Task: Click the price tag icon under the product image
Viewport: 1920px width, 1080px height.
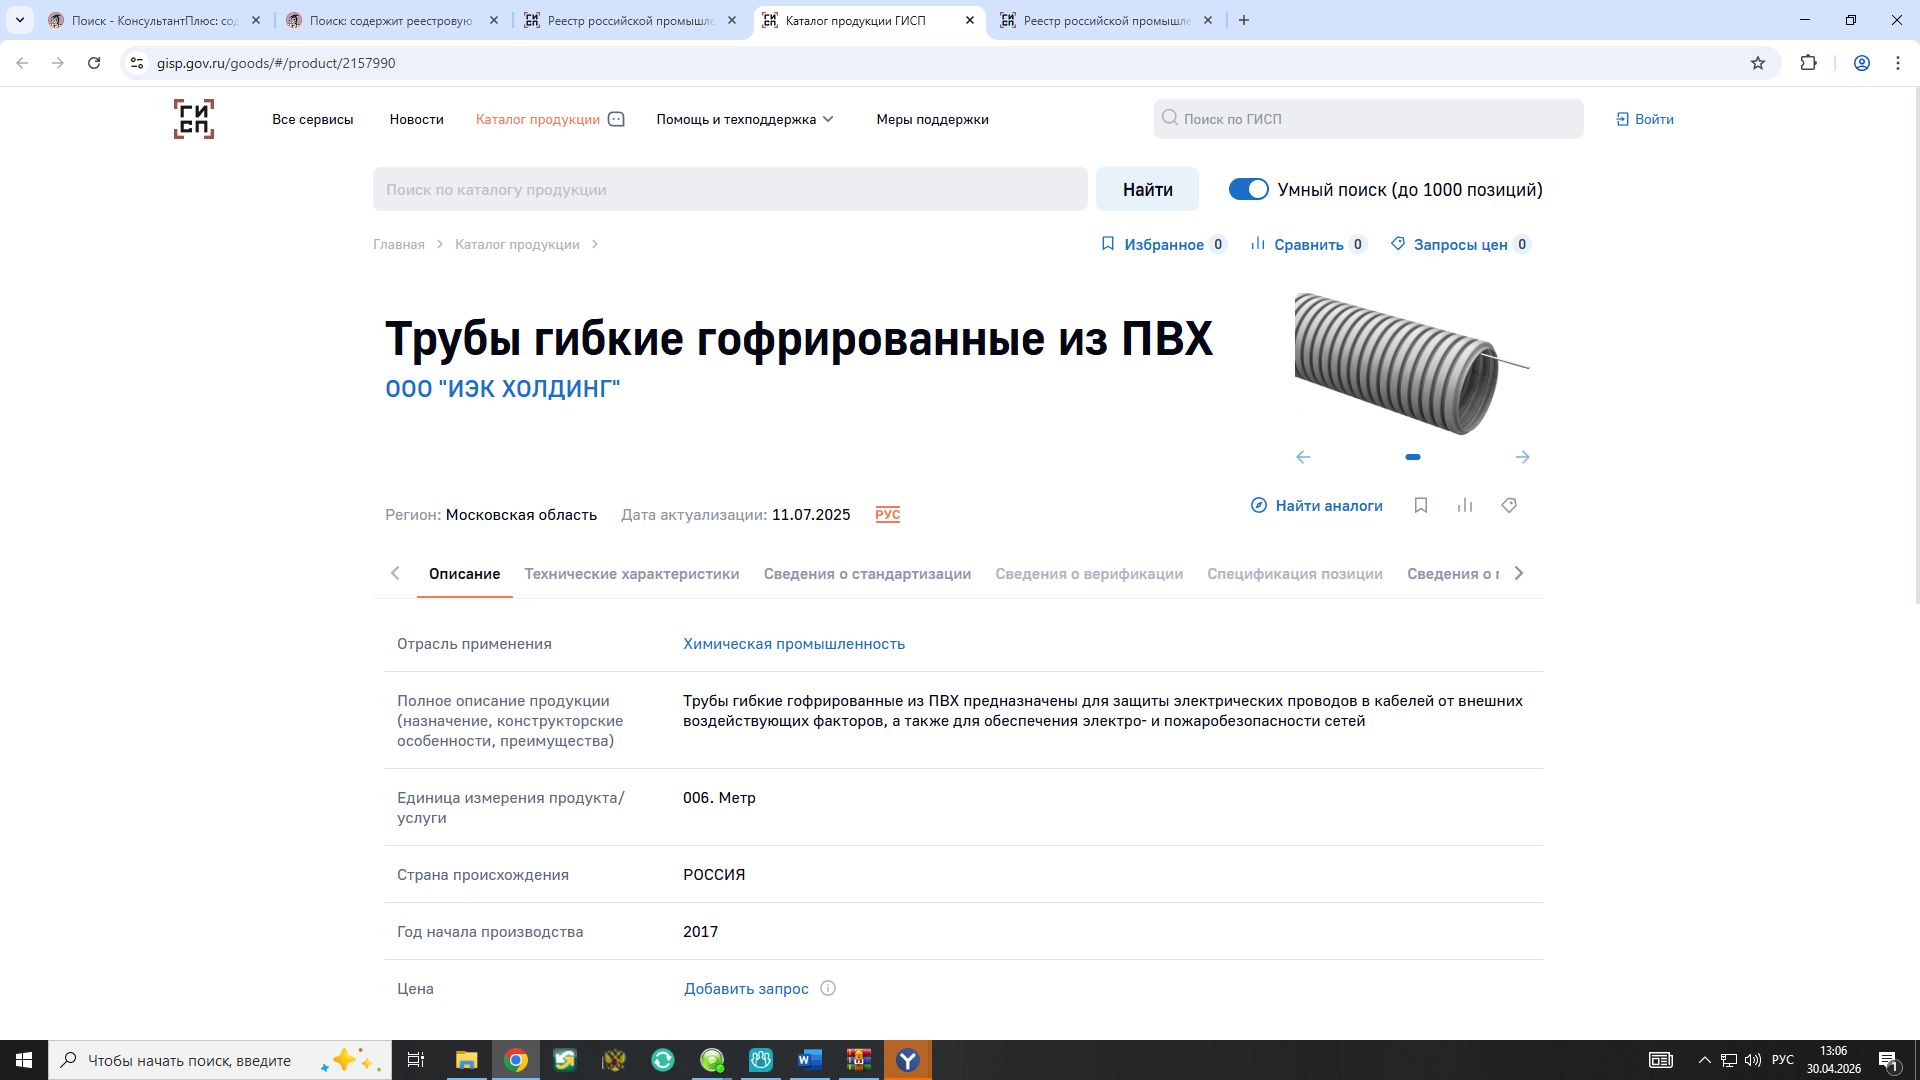Action: click(x=1509, y=505)
